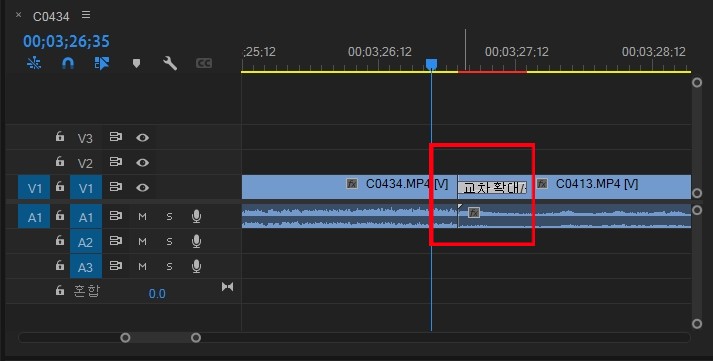This screenshot has width=713, height=361.
Task: Toggle A1 track targeting
Action: [86, 216]
